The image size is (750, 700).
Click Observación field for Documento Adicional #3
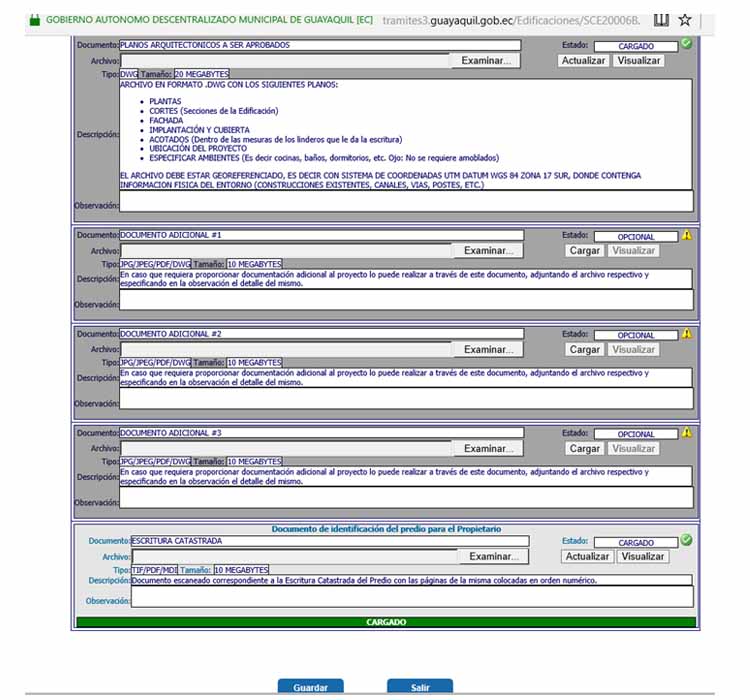(406, 498)
